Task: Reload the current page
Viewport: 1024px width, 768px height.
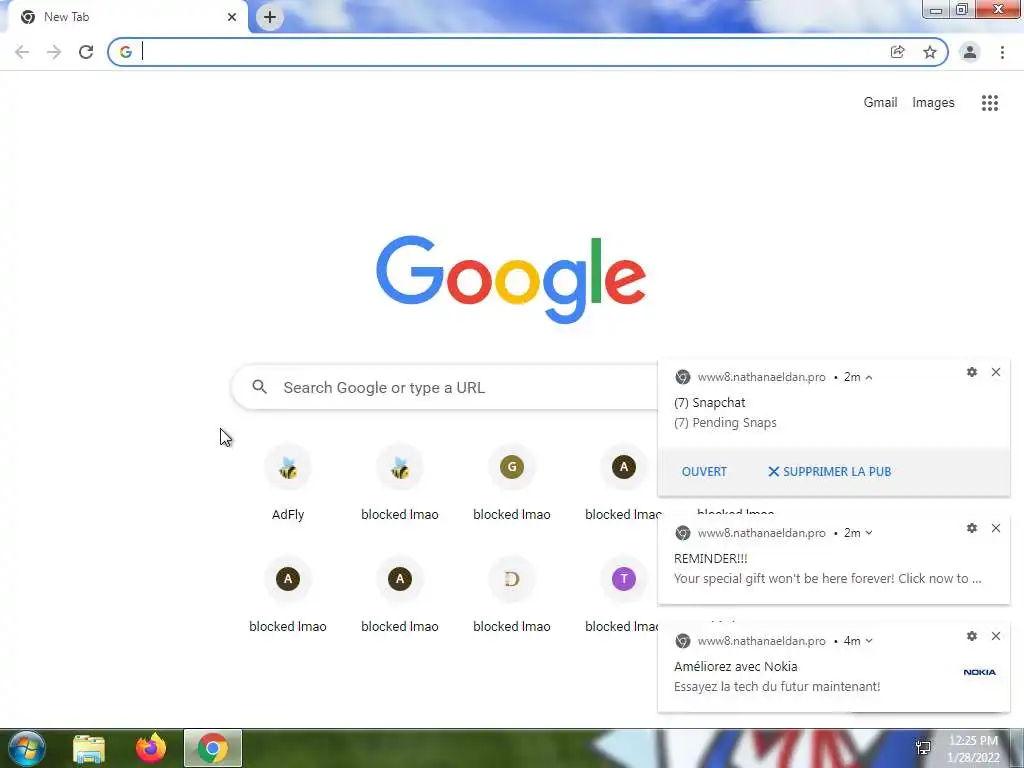Action: [x=86, y=52]
